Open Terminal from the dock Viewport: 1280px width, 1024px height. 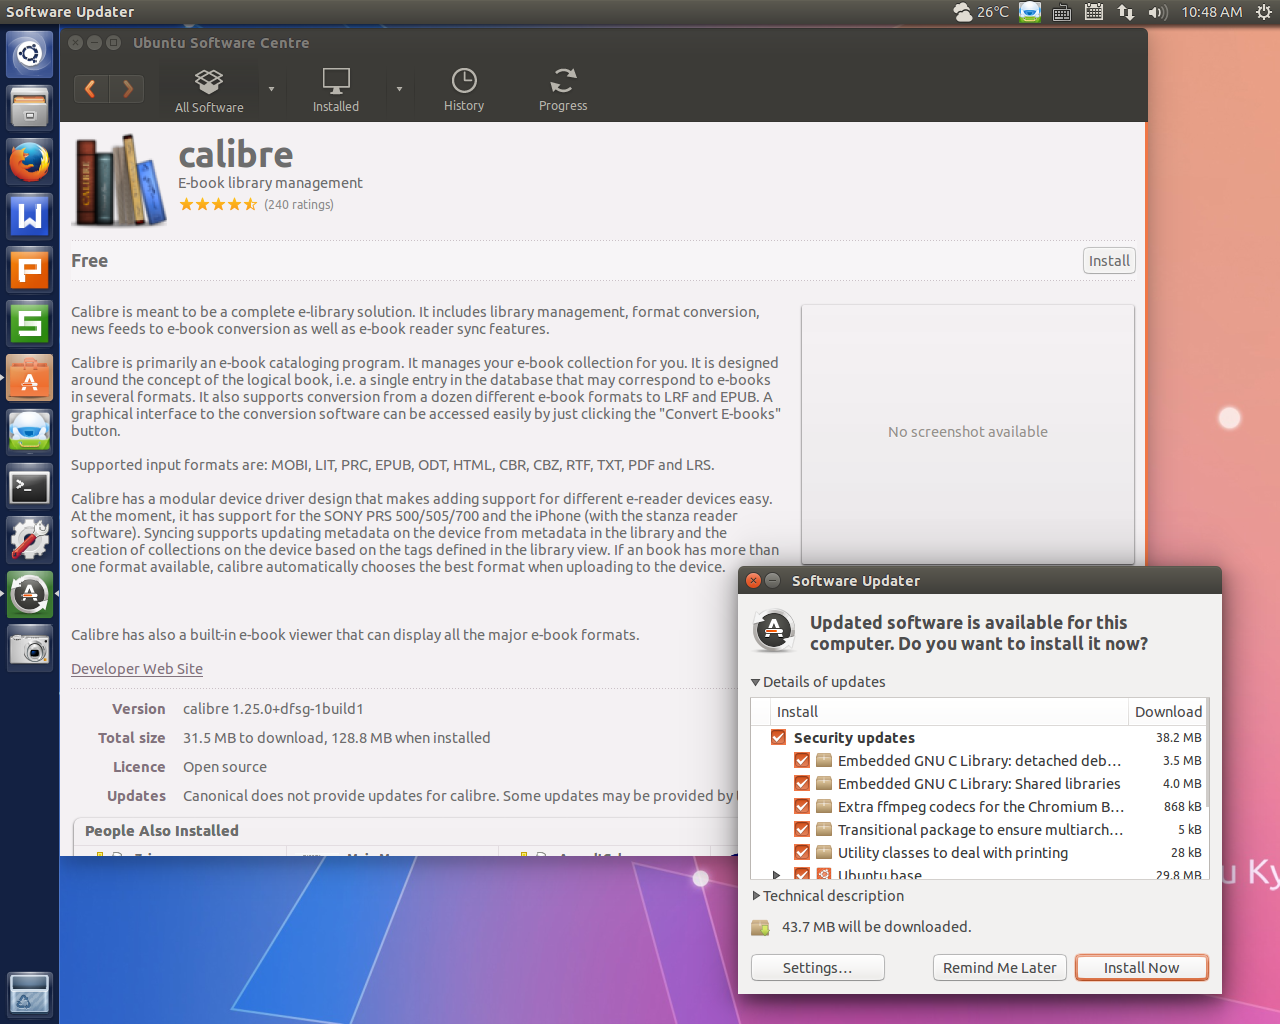29,486
